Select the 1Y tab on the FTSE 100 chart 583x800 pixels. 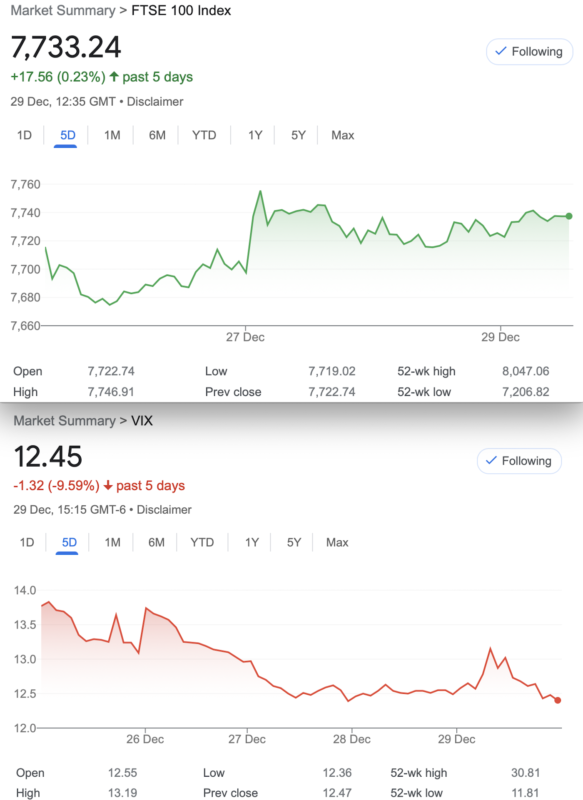coord(255,135)
